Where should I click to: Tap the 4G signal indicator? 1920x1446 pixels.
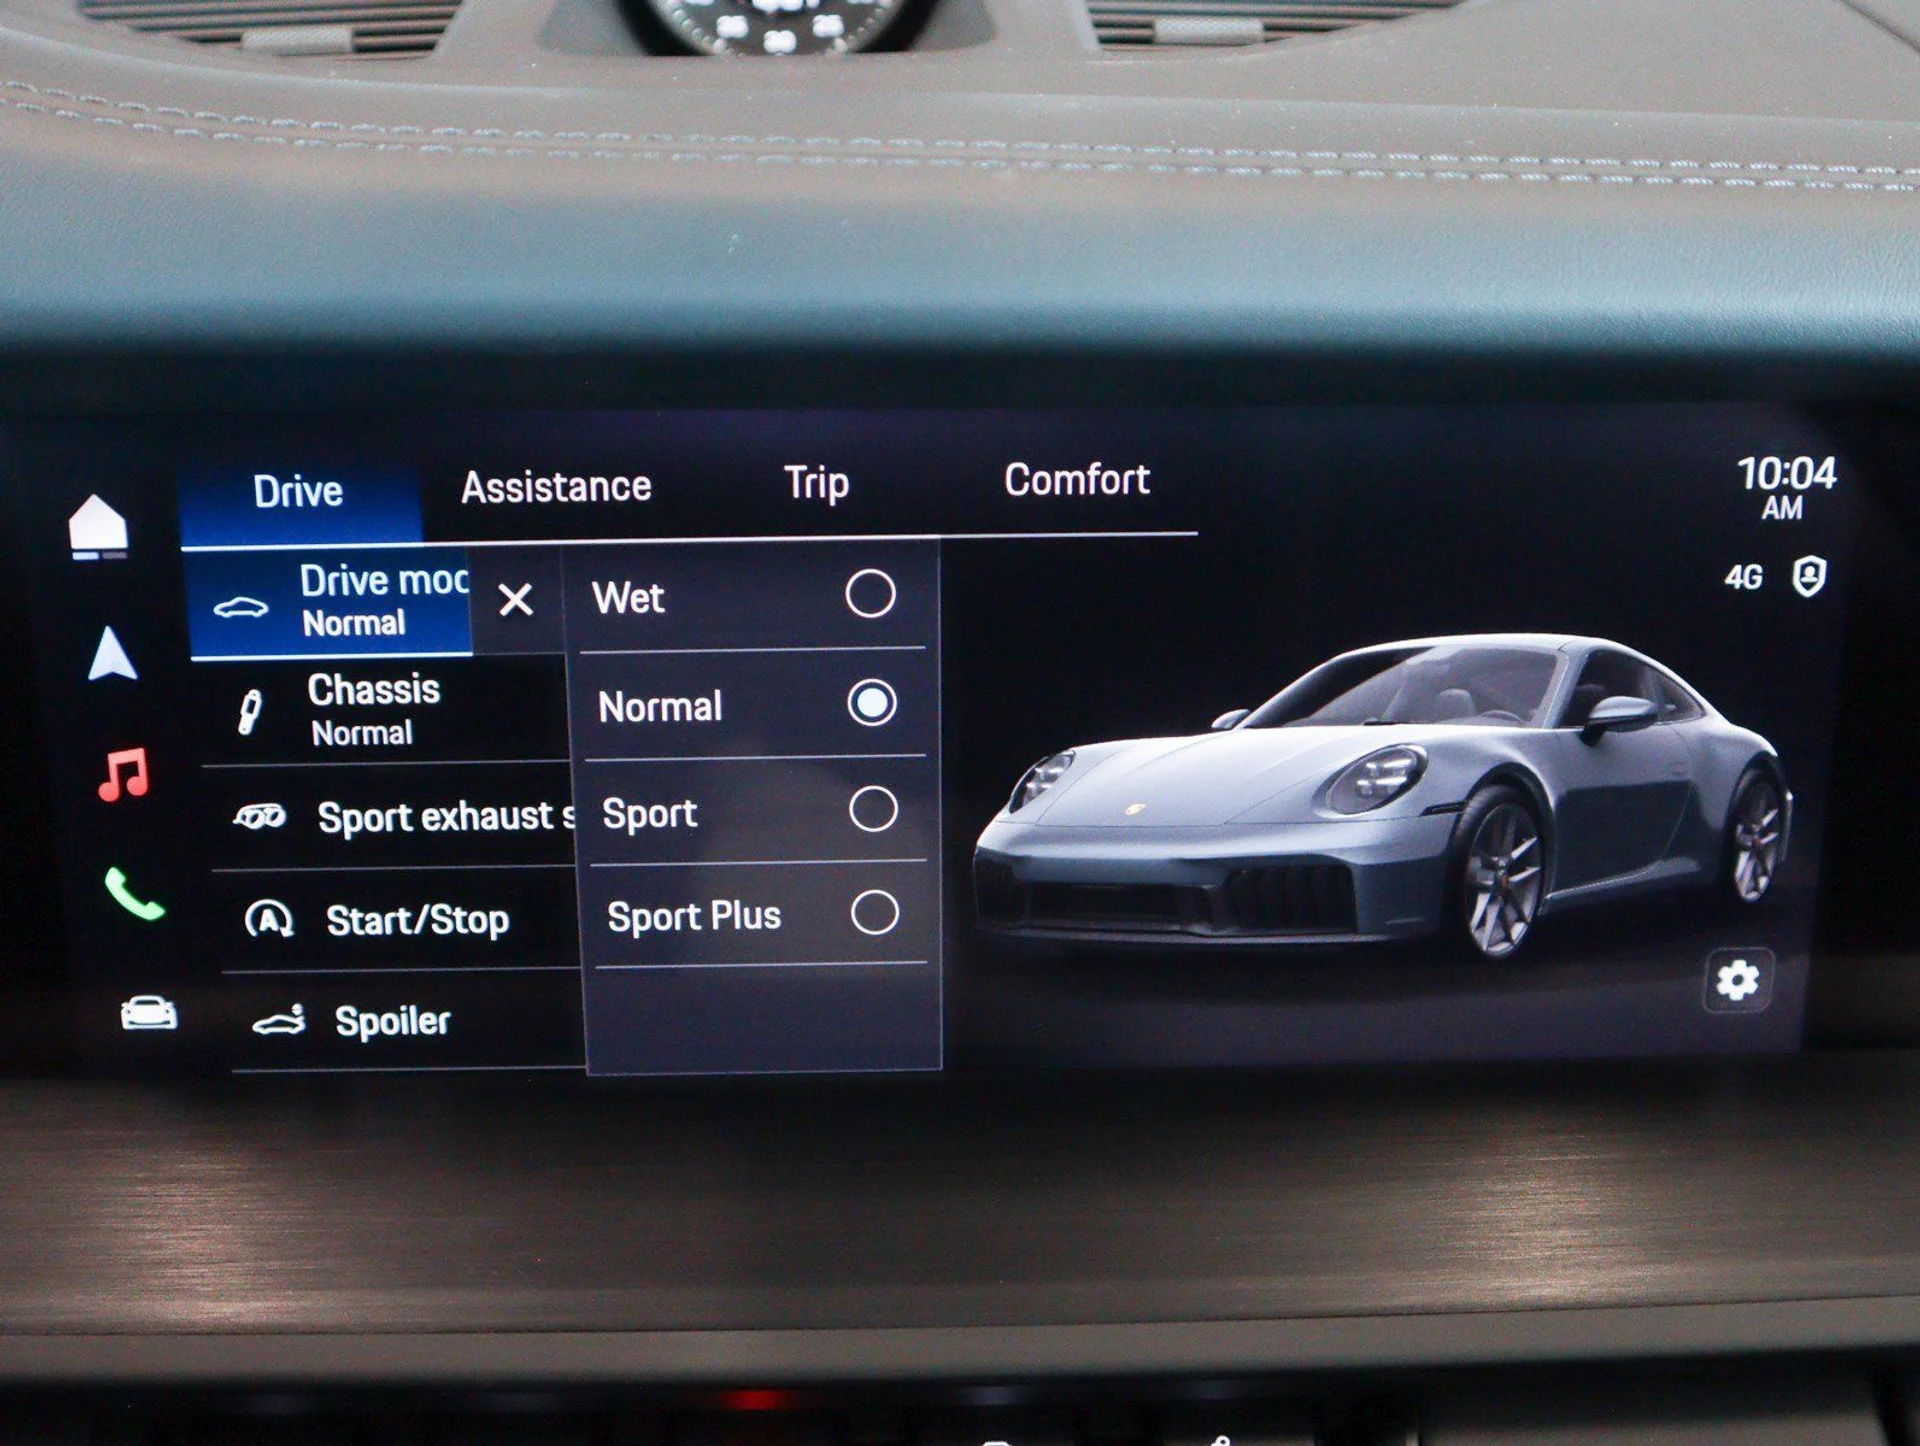click(1743, 577)
